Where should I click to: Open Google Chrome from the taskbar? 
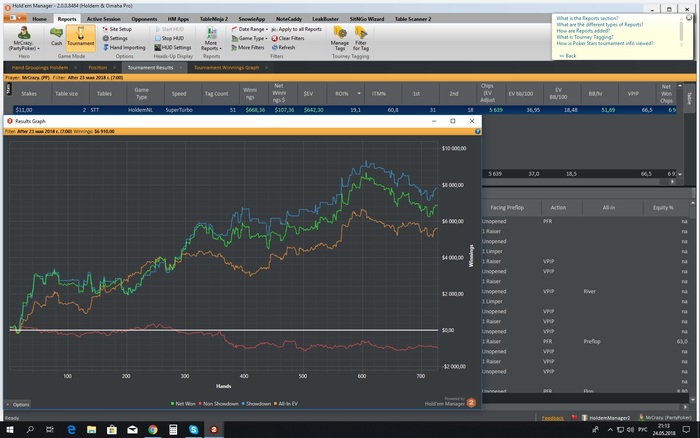[153, 430]
